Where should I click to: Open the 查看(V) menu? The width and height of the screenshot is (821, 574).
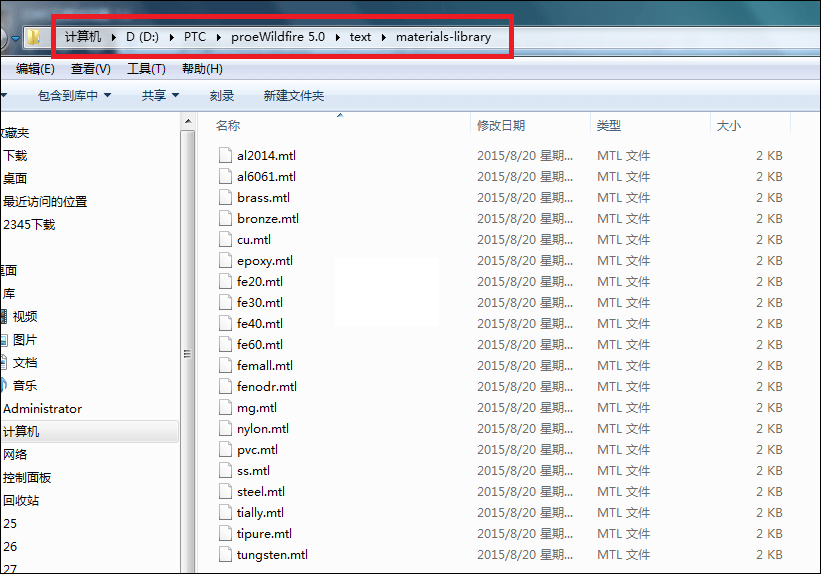[x=91, y=69]
